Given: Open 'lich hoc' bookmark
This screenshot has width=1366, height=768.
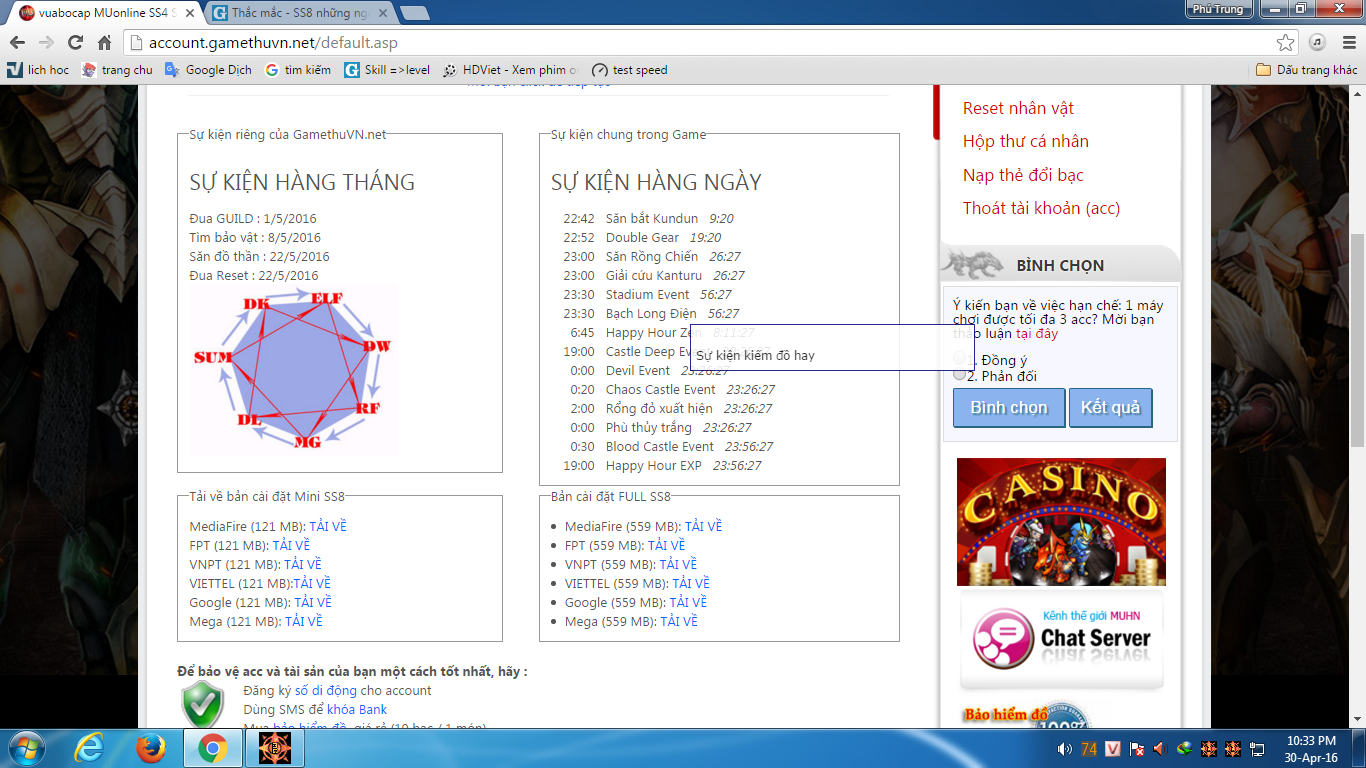Looking at the screenshot, I should pyautogui.click(x=38, y=70).
